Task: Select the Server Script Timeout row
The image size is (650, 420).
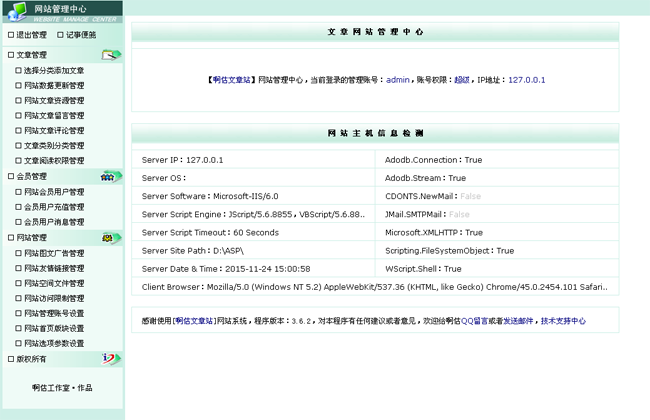Action: click(253, 233)
